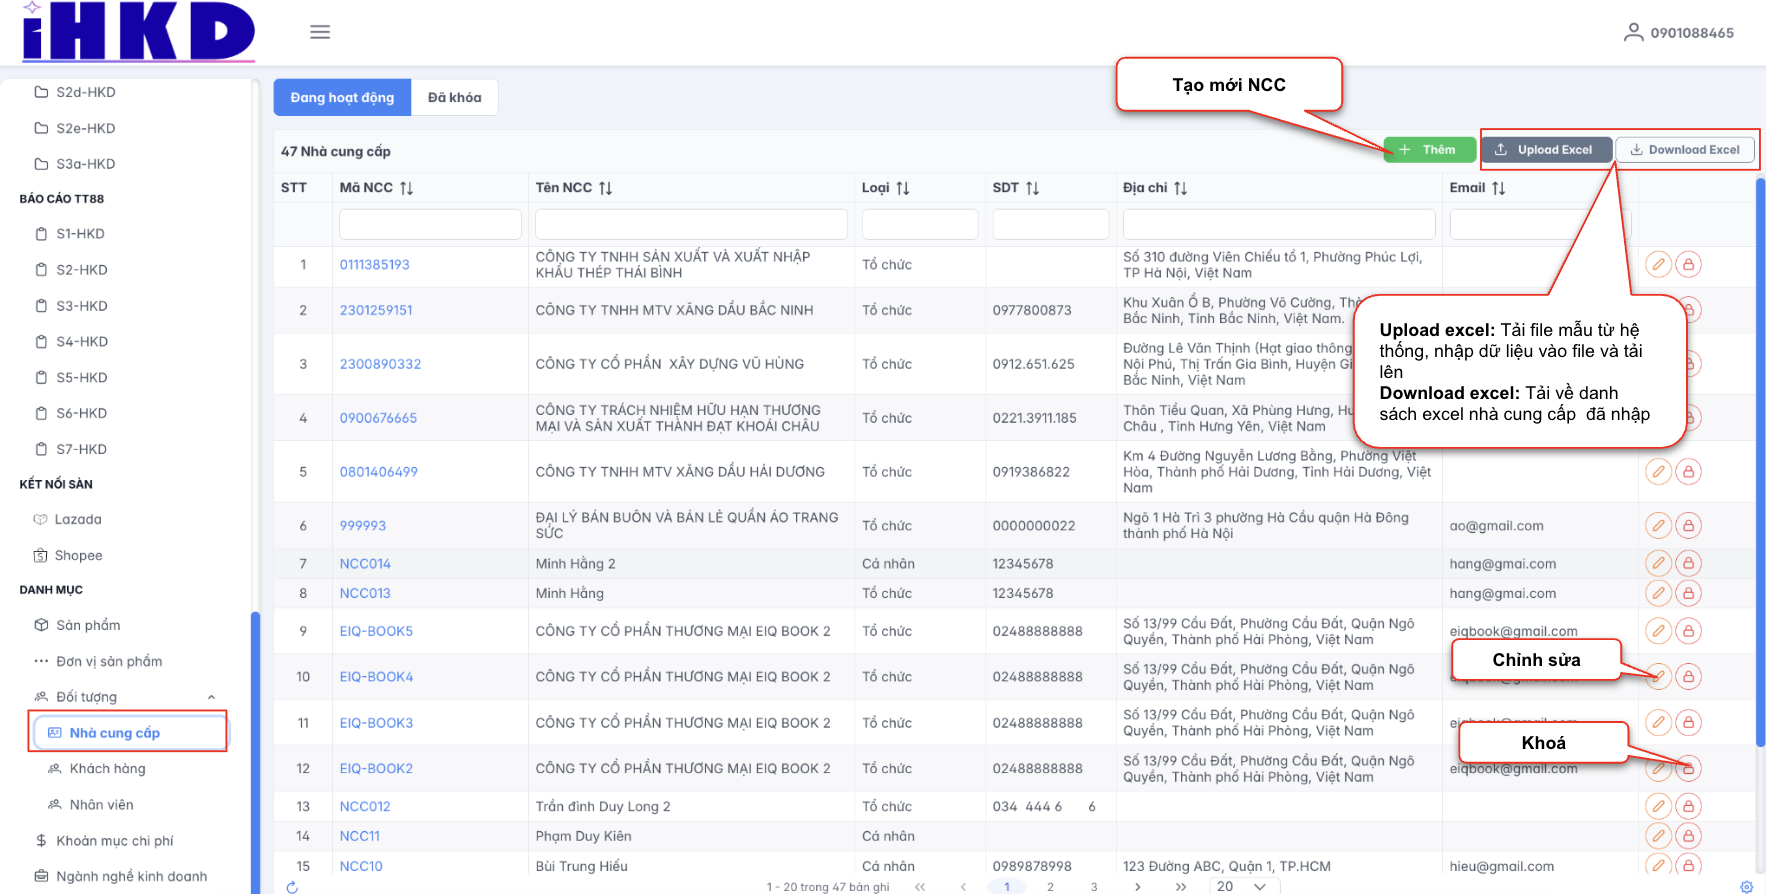This screenshot has height=894, width=1766.
Task: Open Khách hàng in the sidebar
Action: pyautogui.click(x=107, y=769)
